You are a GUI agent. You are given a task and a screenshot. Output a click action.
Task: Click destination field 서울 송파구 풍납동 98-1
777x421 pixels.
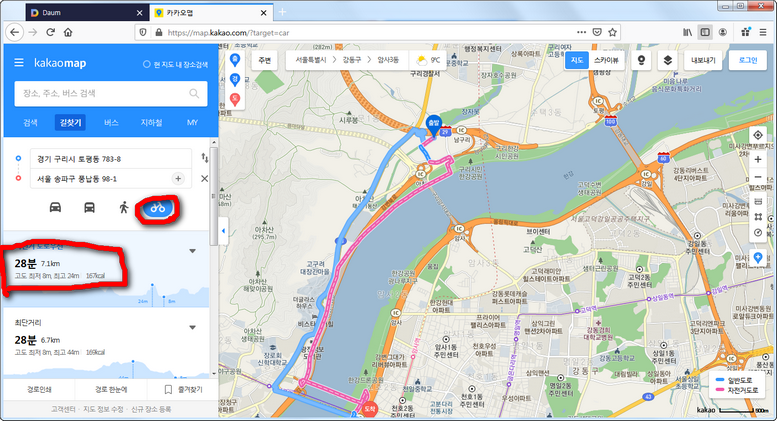point(111,179)
